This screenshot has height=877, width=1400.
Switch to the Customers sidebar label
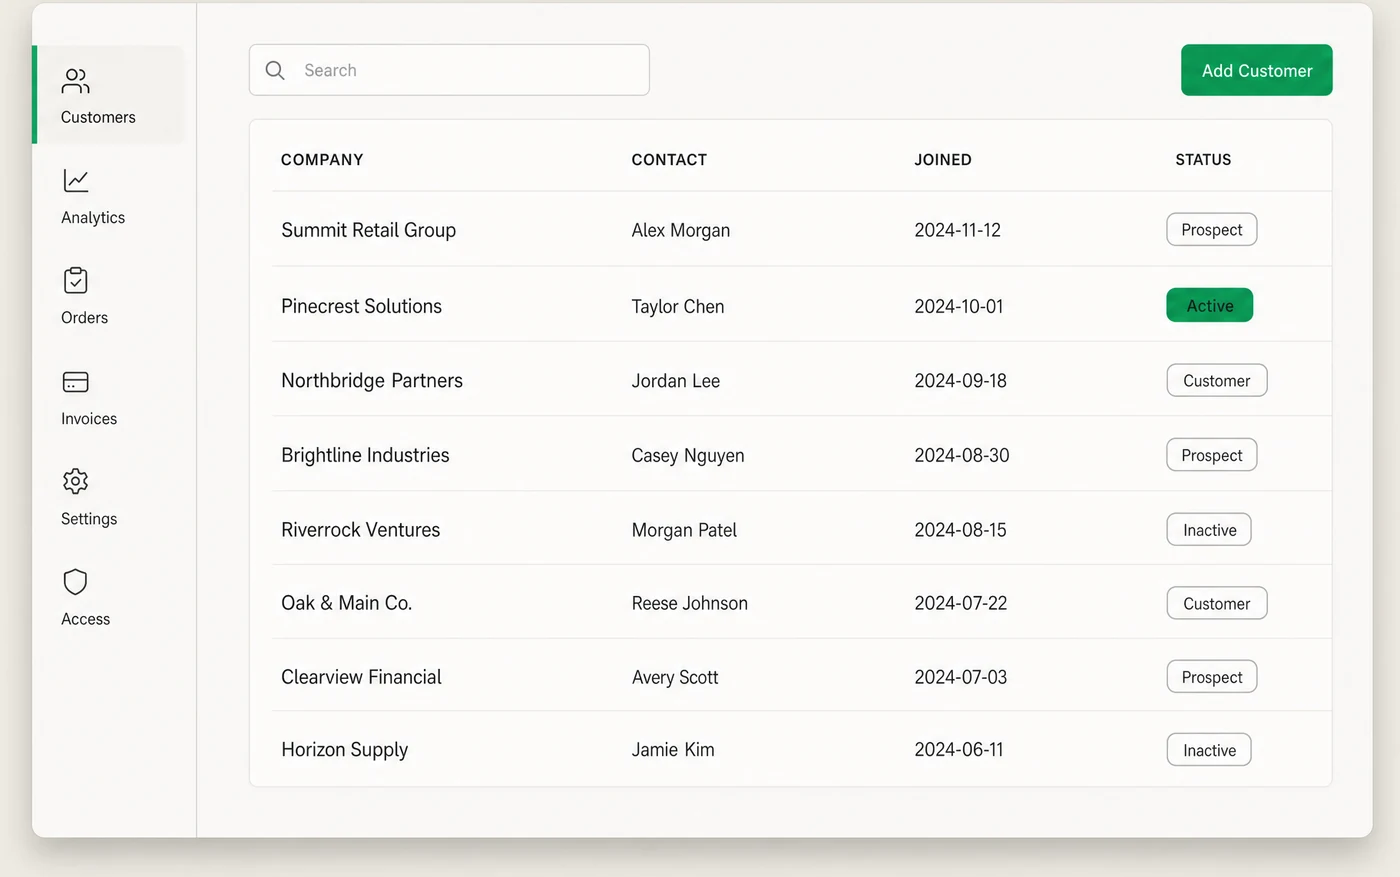pos(98,117)
